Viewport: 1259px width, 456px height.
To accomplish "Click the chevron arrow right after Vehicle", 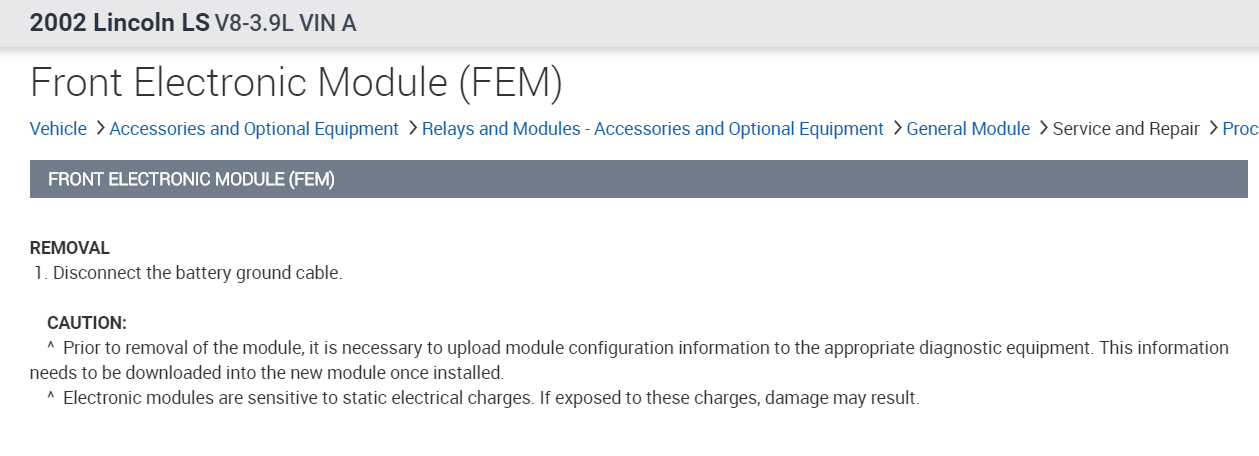I will coord(98,129).
